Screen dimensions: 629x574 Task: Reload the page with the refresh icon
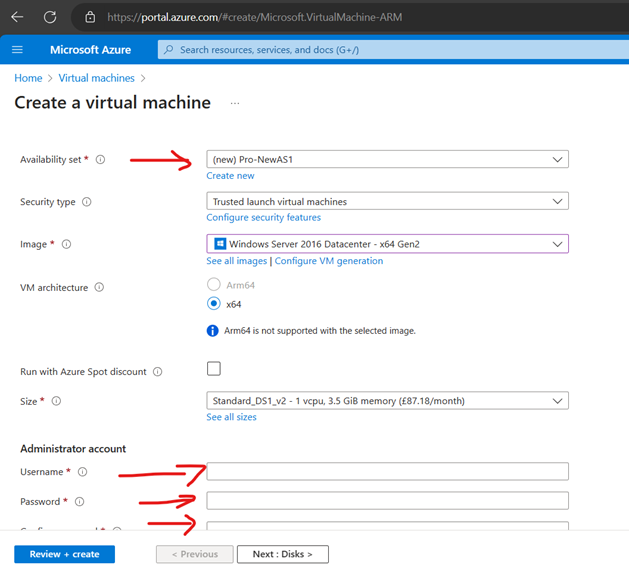point(50,17)
